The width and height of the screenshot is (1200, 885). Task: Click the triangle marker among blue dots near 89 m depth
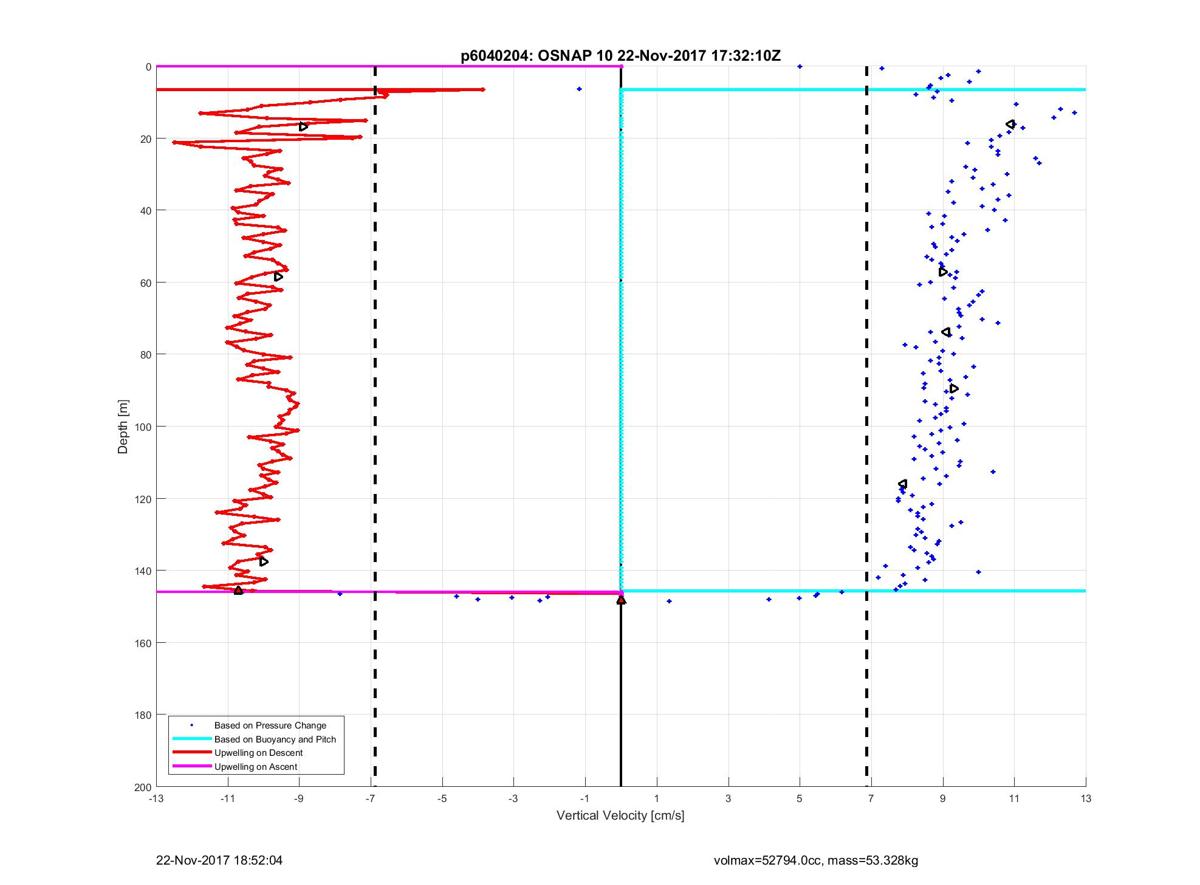[x=954, y=388]
